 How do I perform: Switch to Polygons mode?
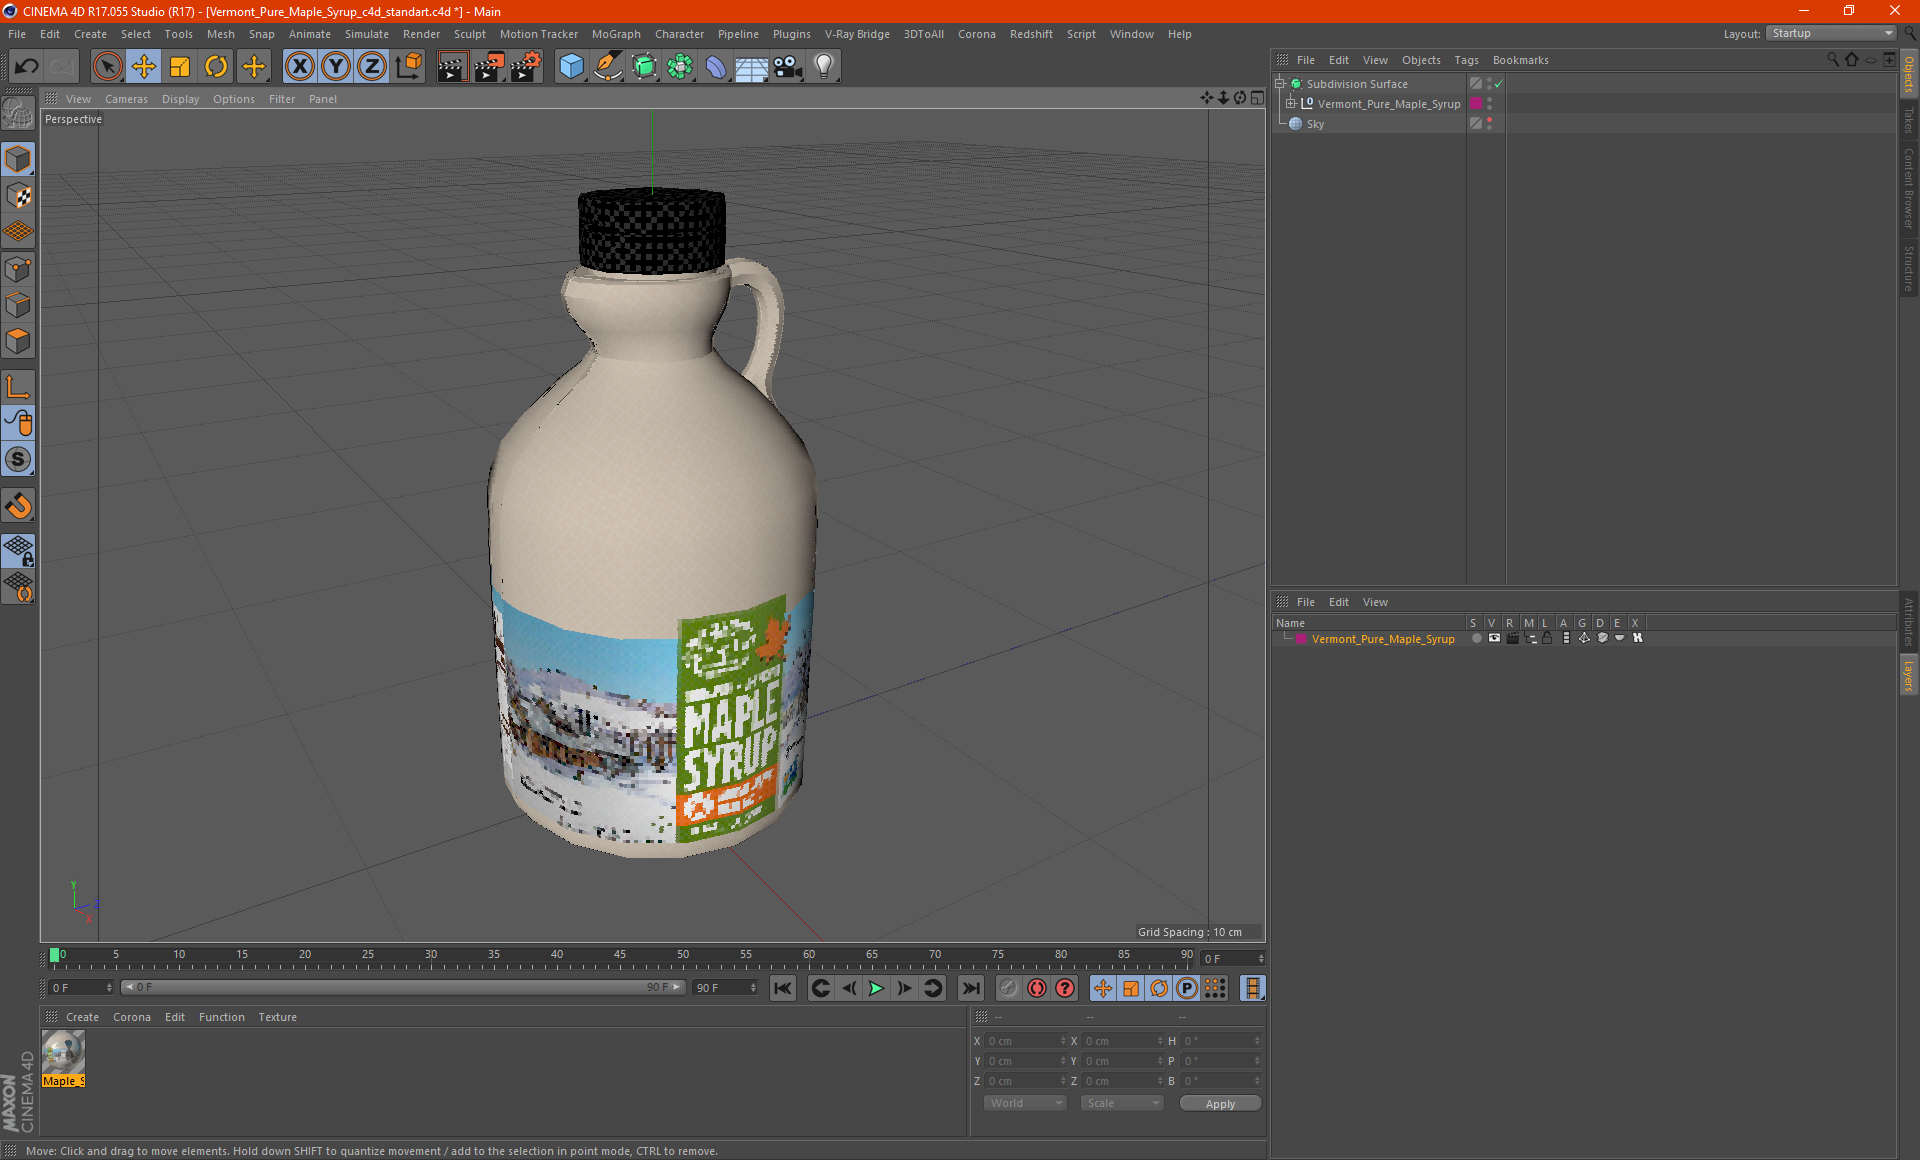coord(19,341)
